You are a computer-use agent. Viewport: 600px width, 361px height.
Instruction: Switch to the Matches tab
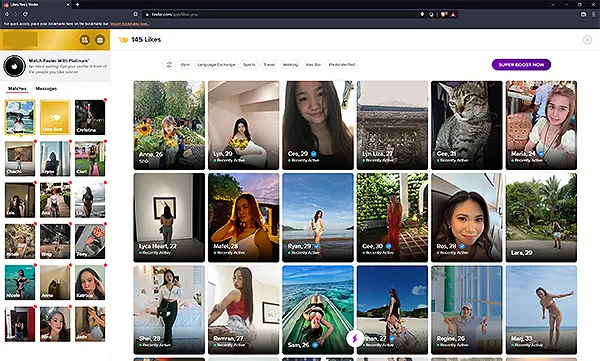pos(17,88)
